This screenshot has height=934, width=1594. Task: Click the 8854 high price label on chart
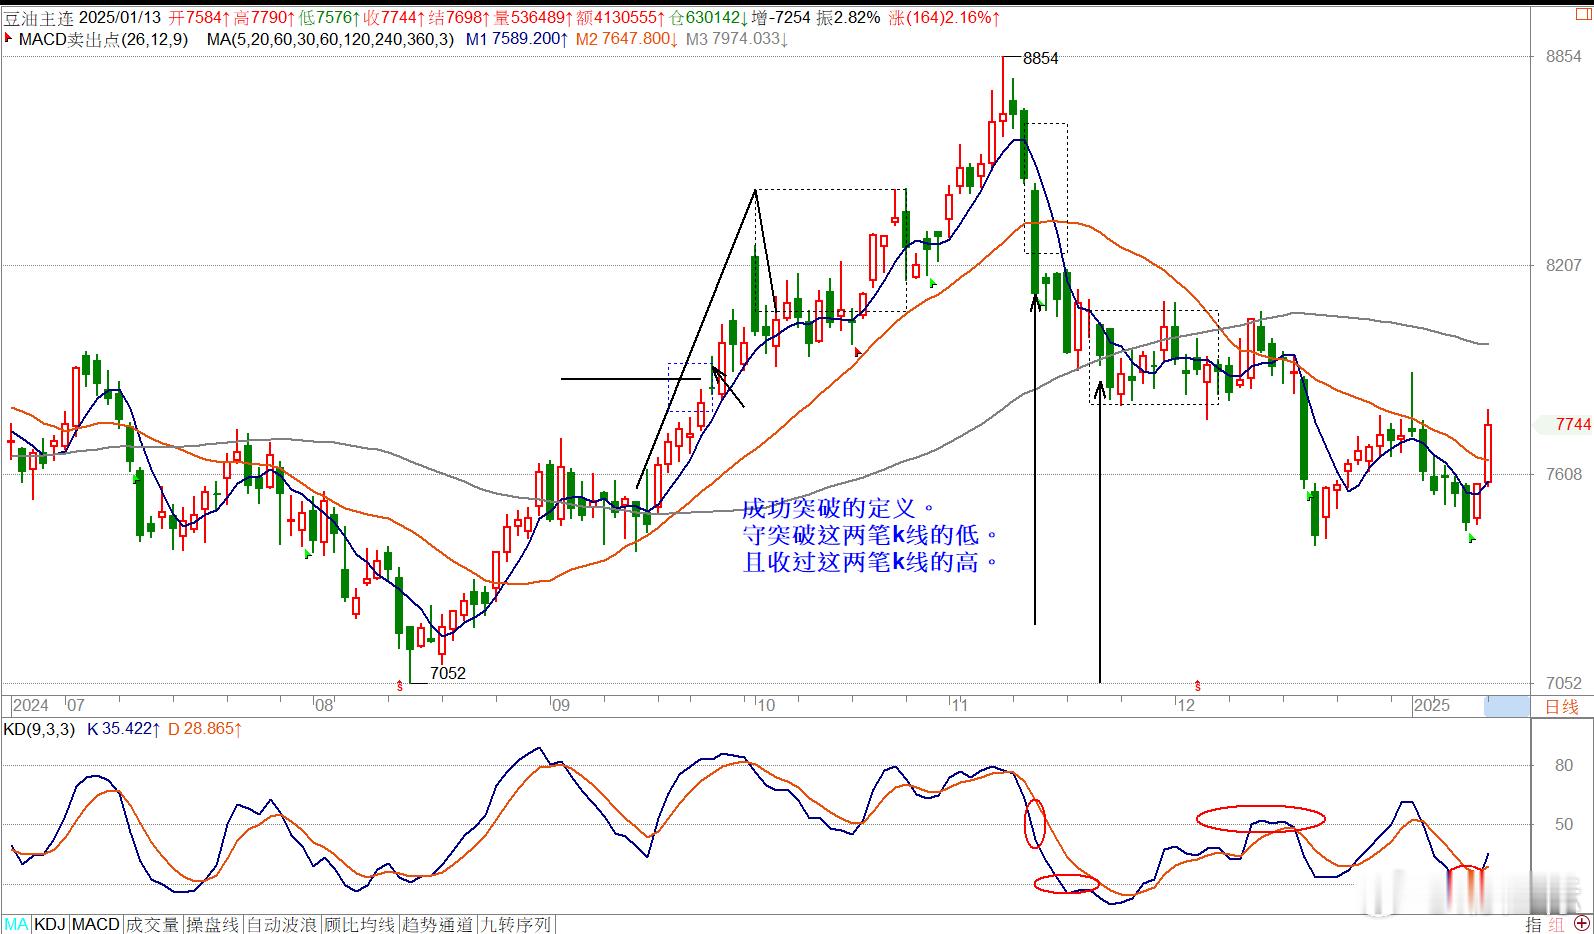click(1040, 58)
